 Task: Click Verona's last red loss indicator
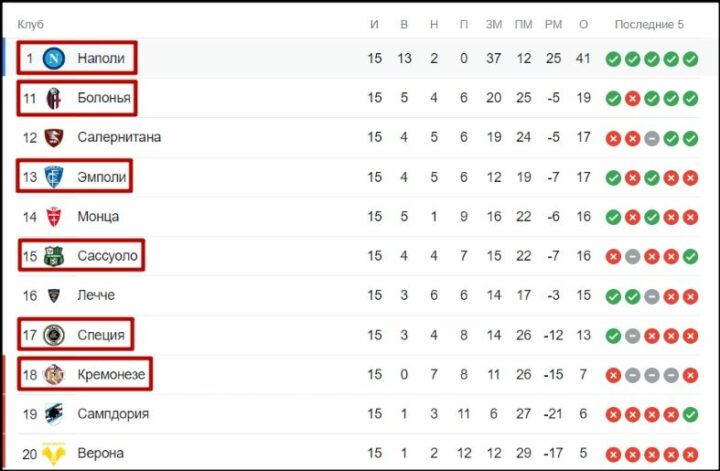click(x=690, y=453)
